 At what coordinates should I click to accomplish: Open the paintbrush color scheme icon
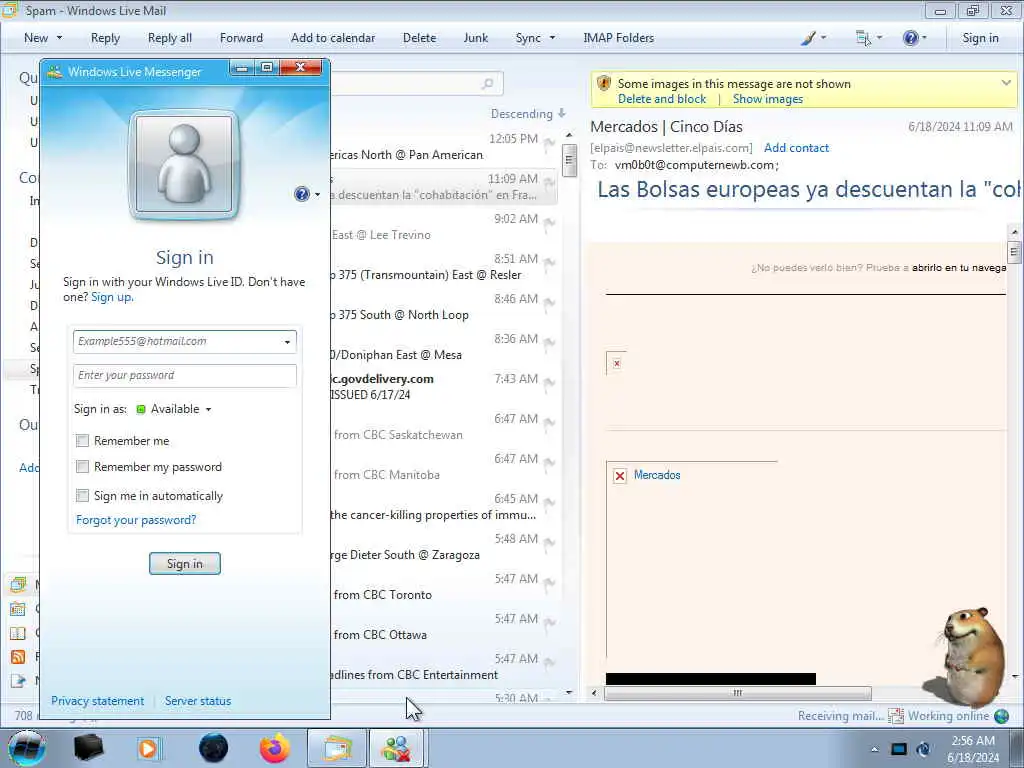click(808, 38)
